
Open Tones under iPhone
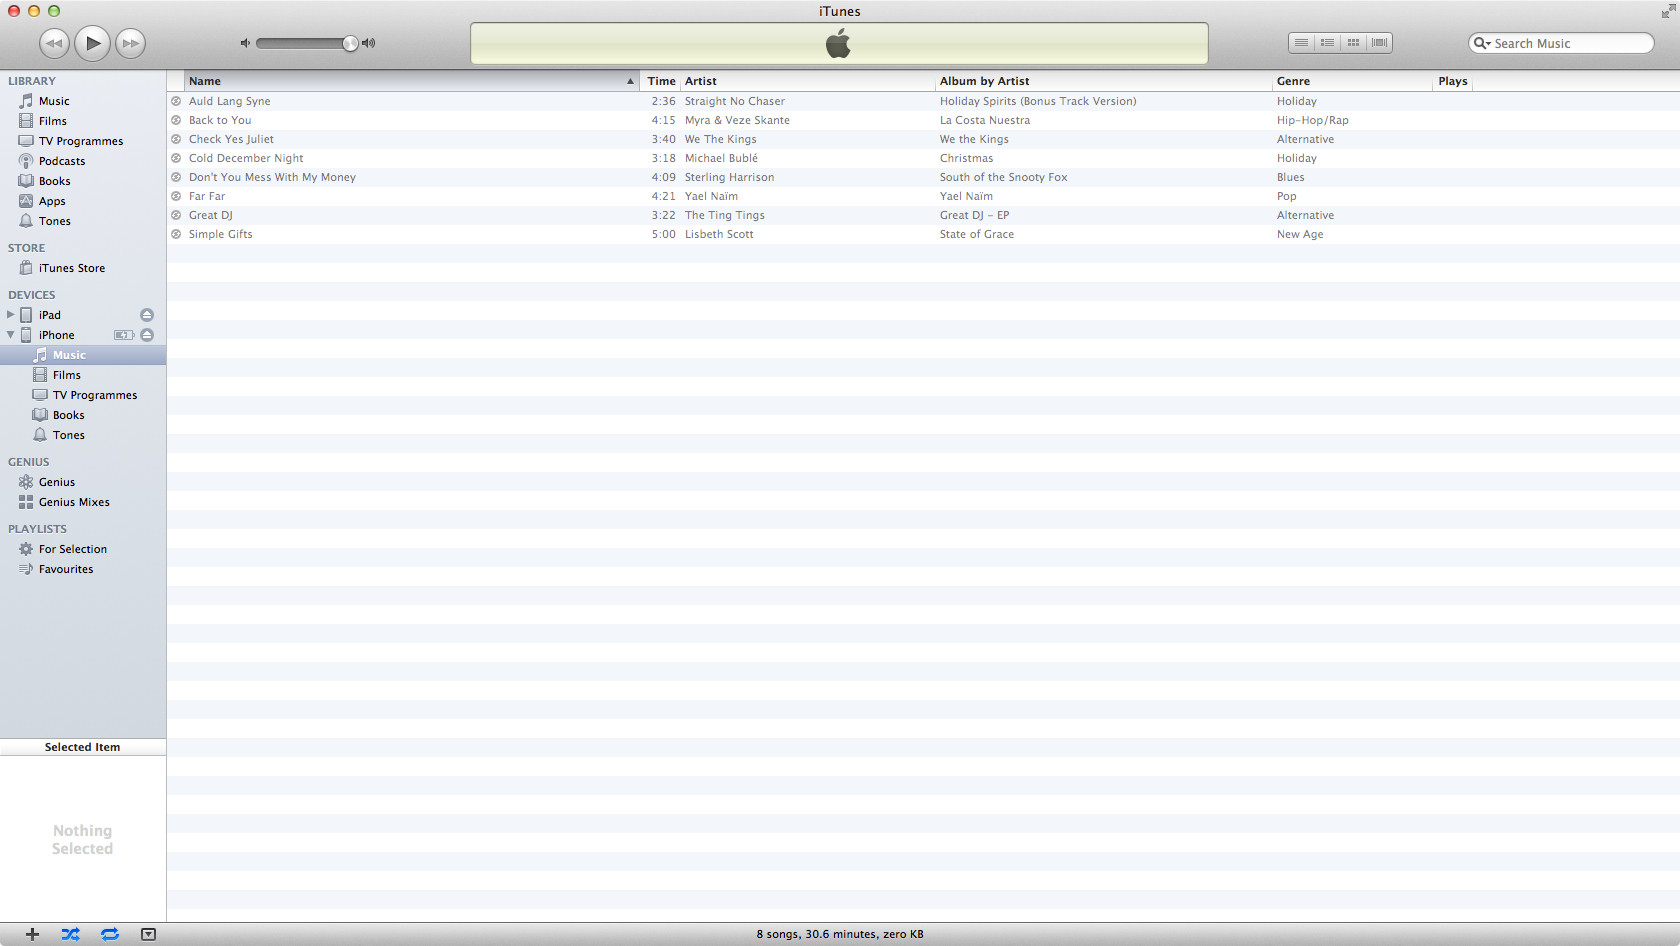(68, 435)
